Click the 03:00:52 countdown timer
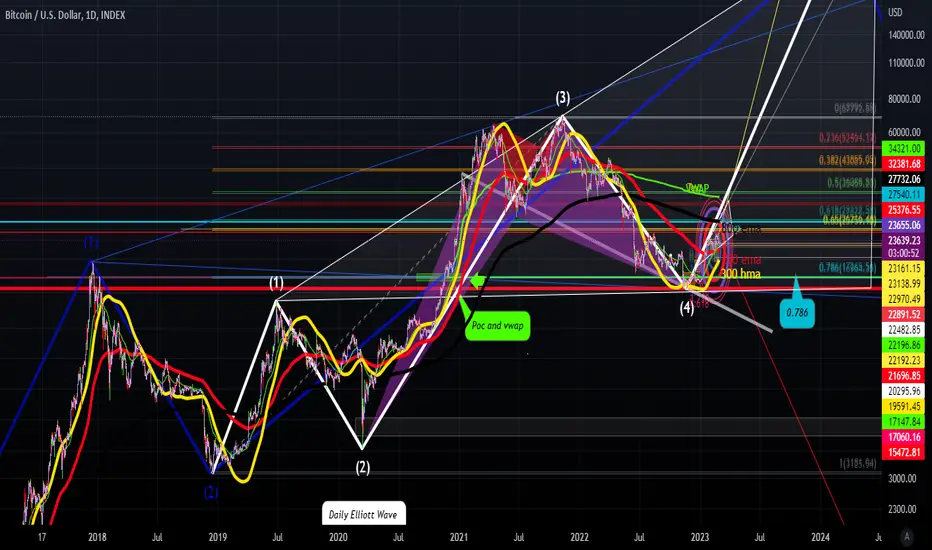 coord(903,253)
